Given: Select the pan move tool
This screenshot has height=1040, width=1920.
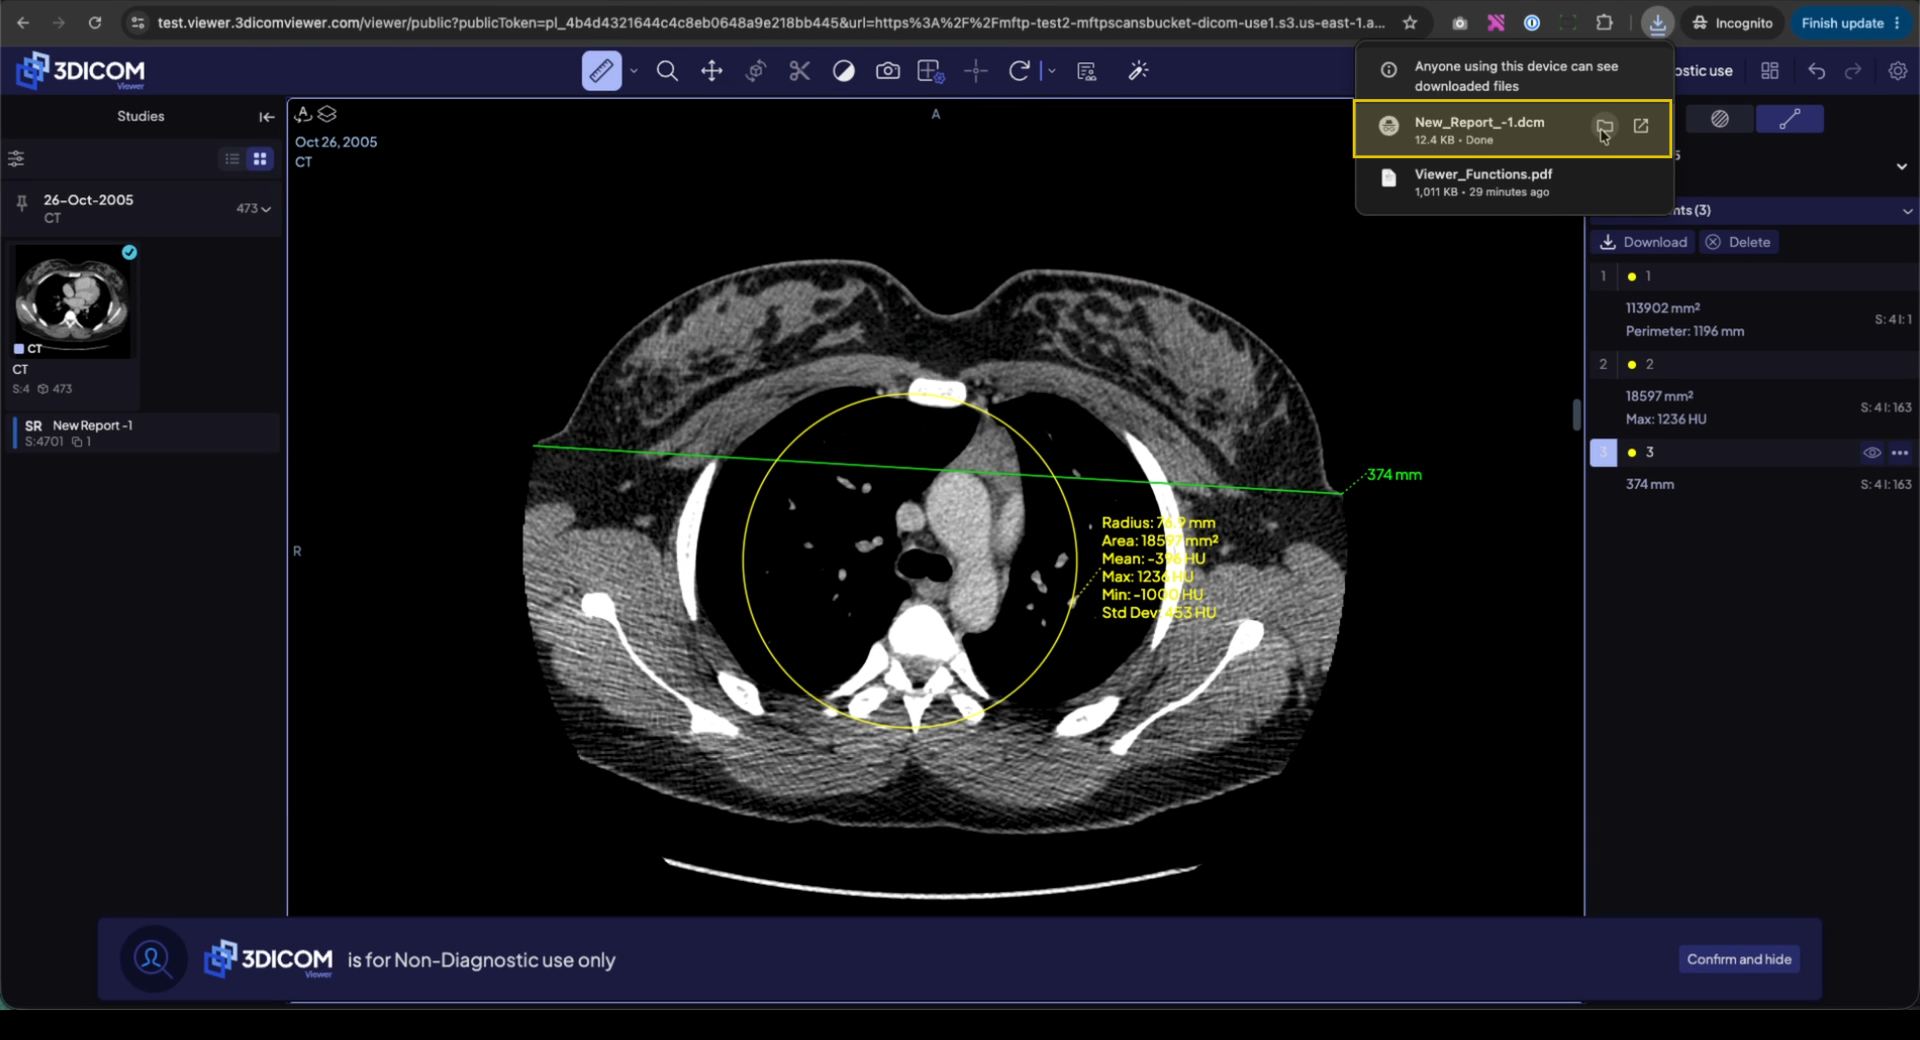Looking at the screenshot, I should tap(711, 71).
